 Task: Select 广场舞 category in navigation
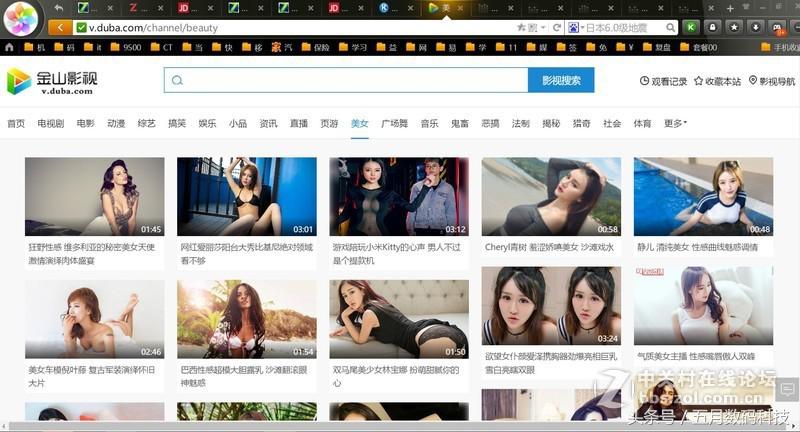pyautogui.click(x=394, y=123)
